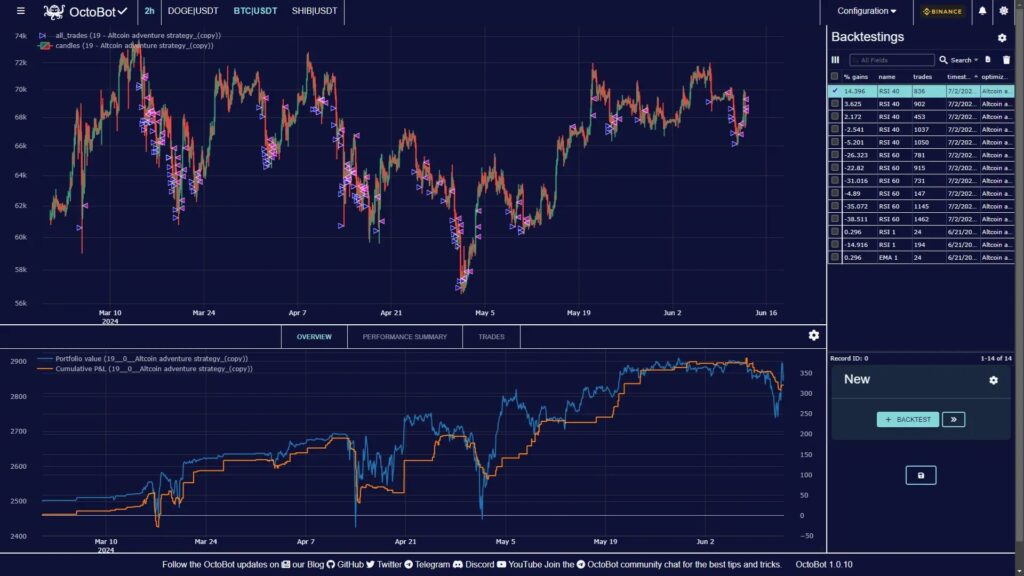1024x576 pixels.
Task: Expand the Configuration dropdown
Action: pos(866,11)
